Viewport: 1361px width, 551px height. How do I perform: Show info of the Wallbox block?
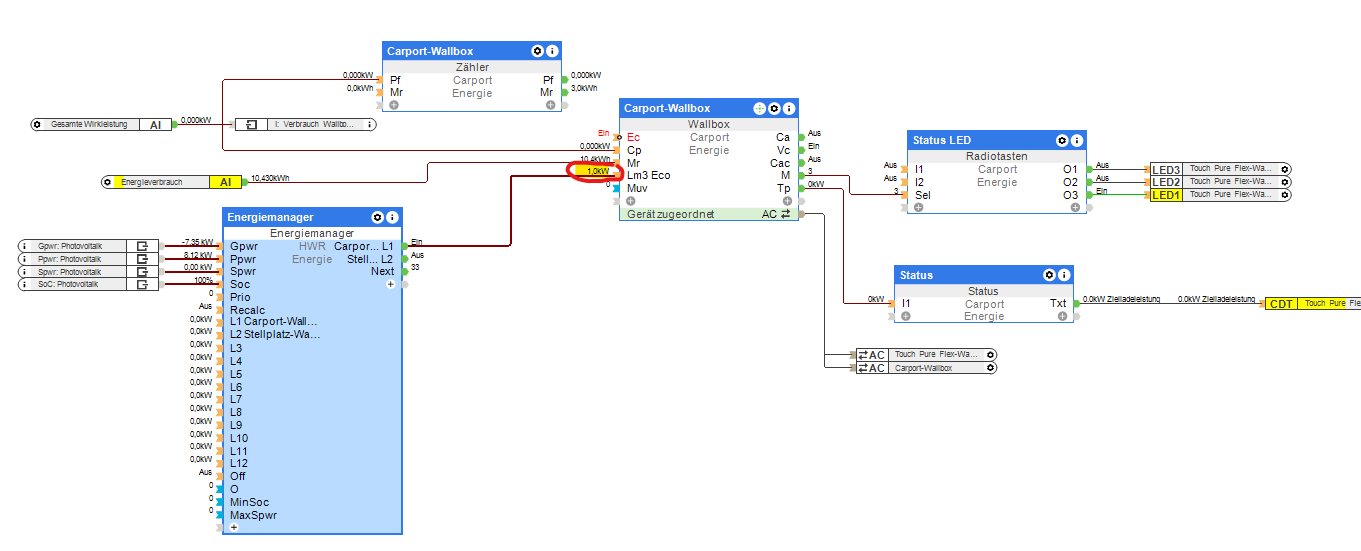click(x=789, y=108)
